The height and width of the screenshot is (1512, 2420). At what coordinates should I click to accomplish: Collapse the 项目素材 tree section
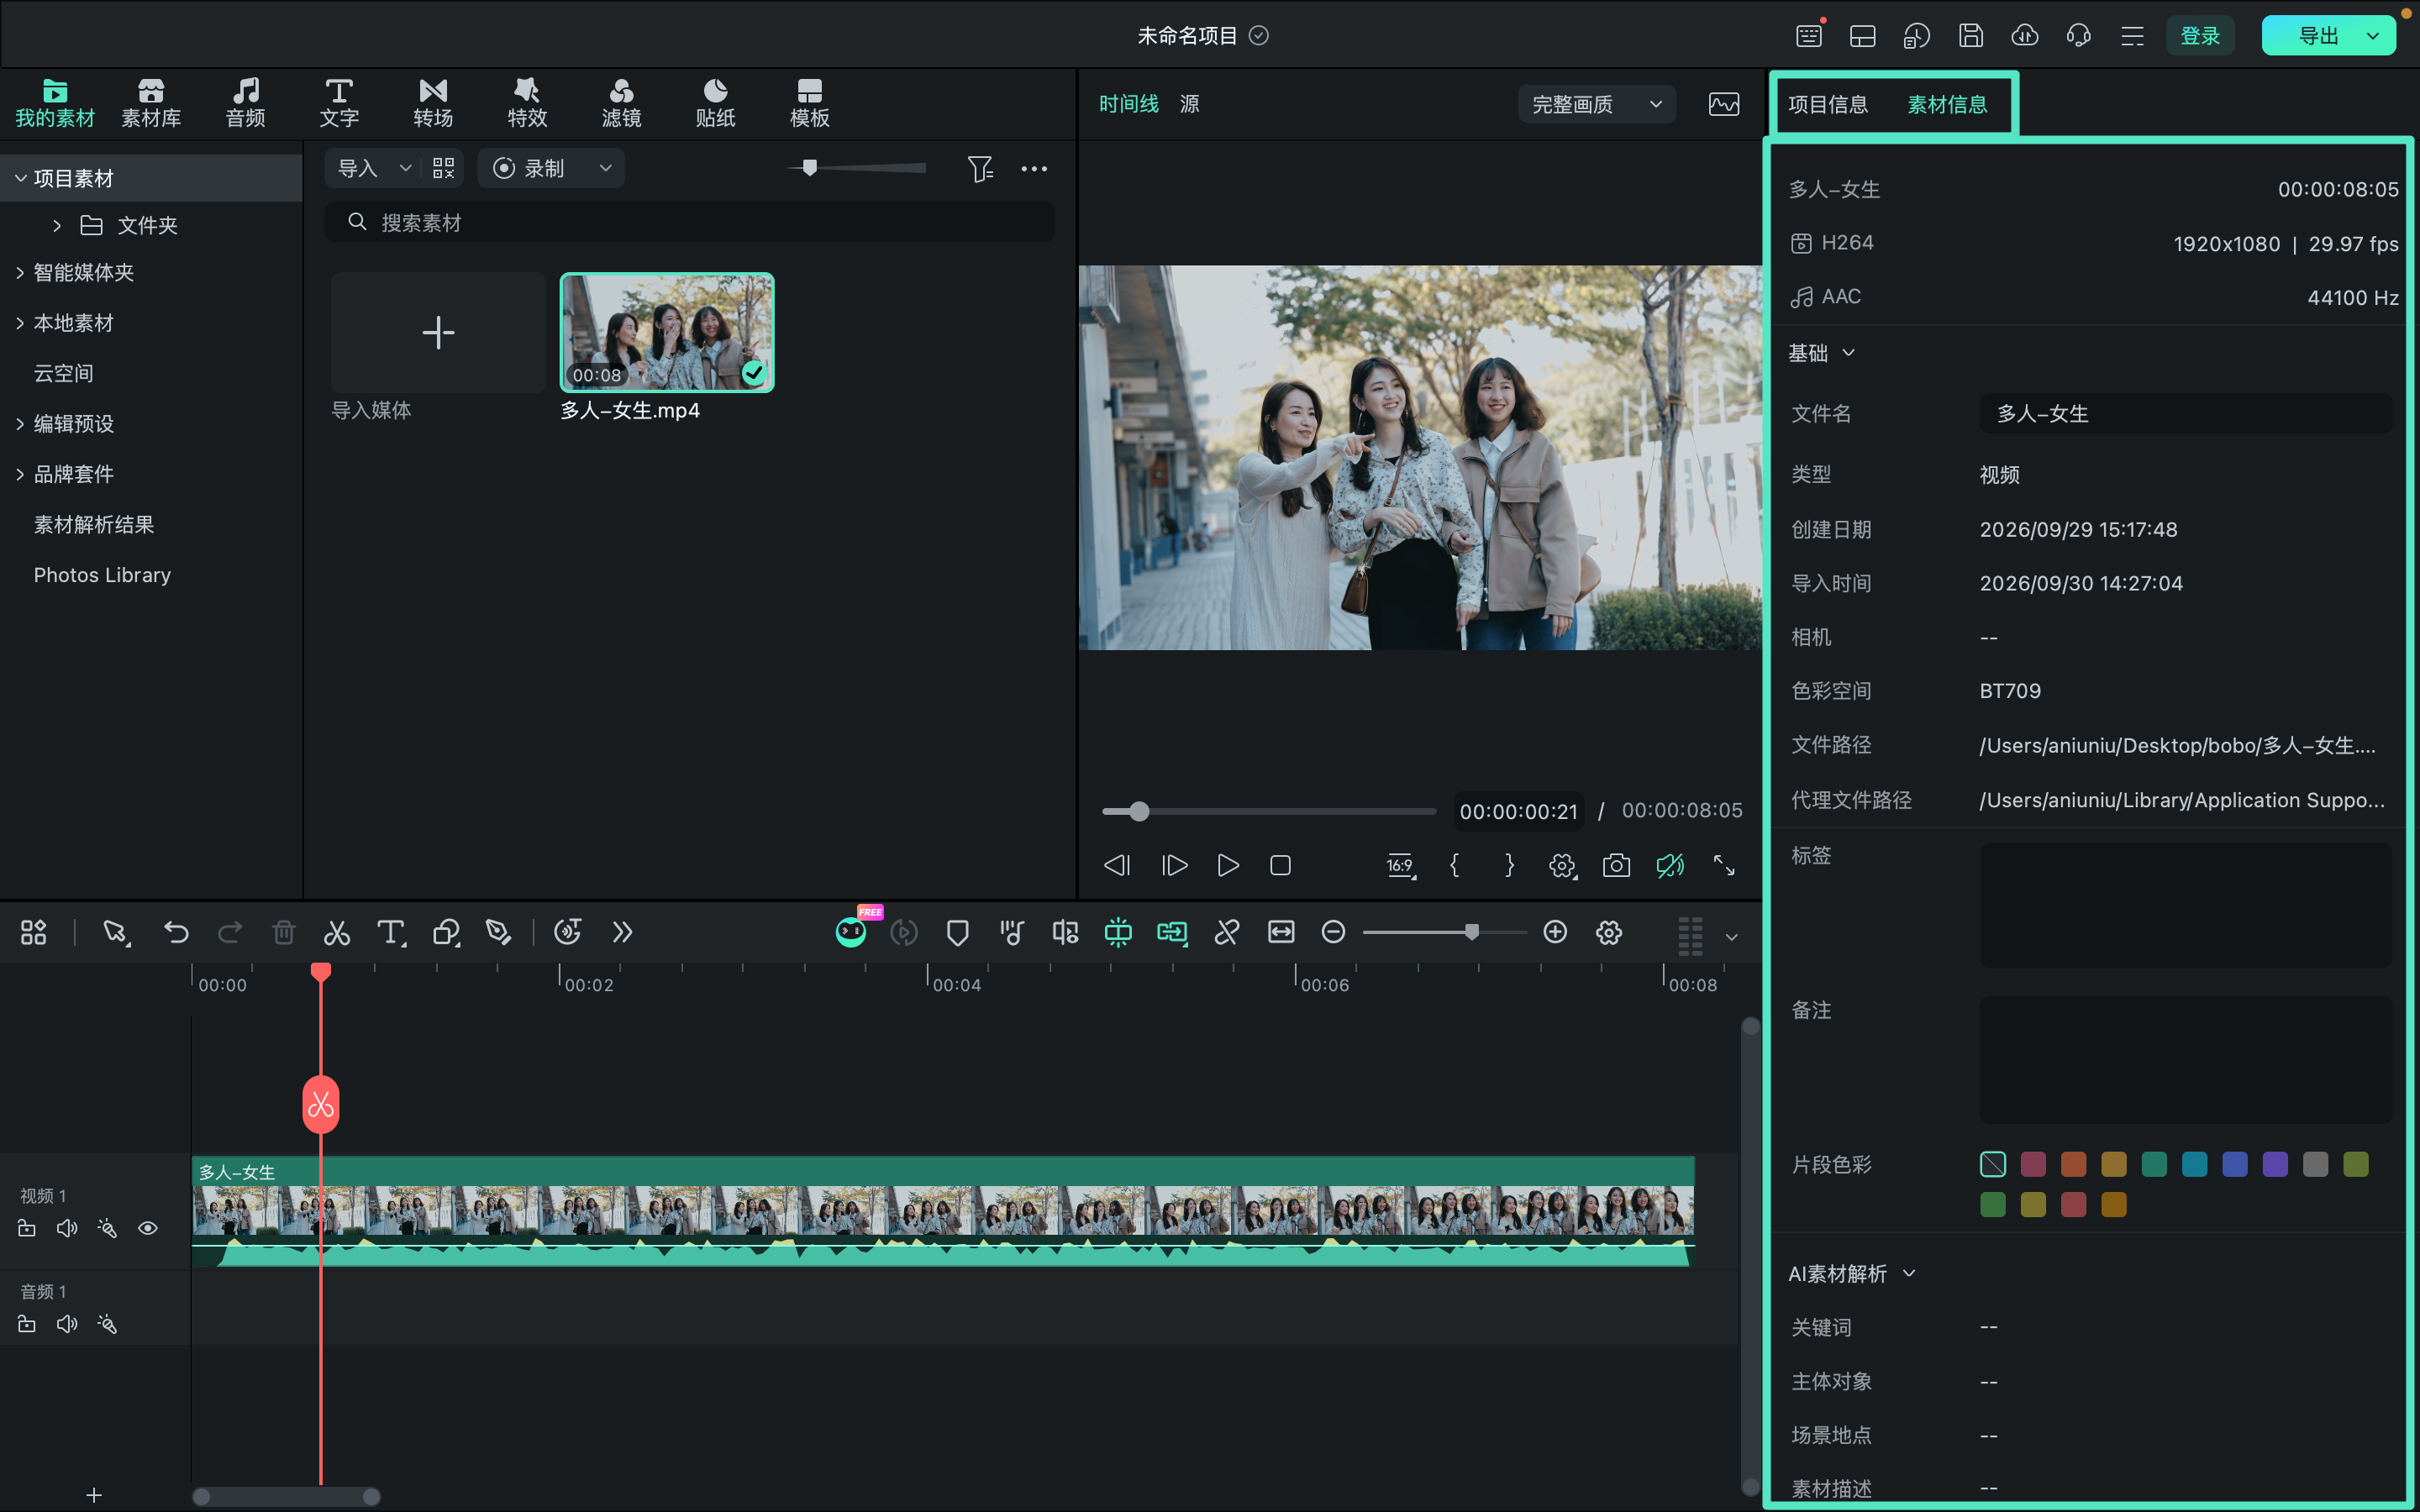coord(20,178)
